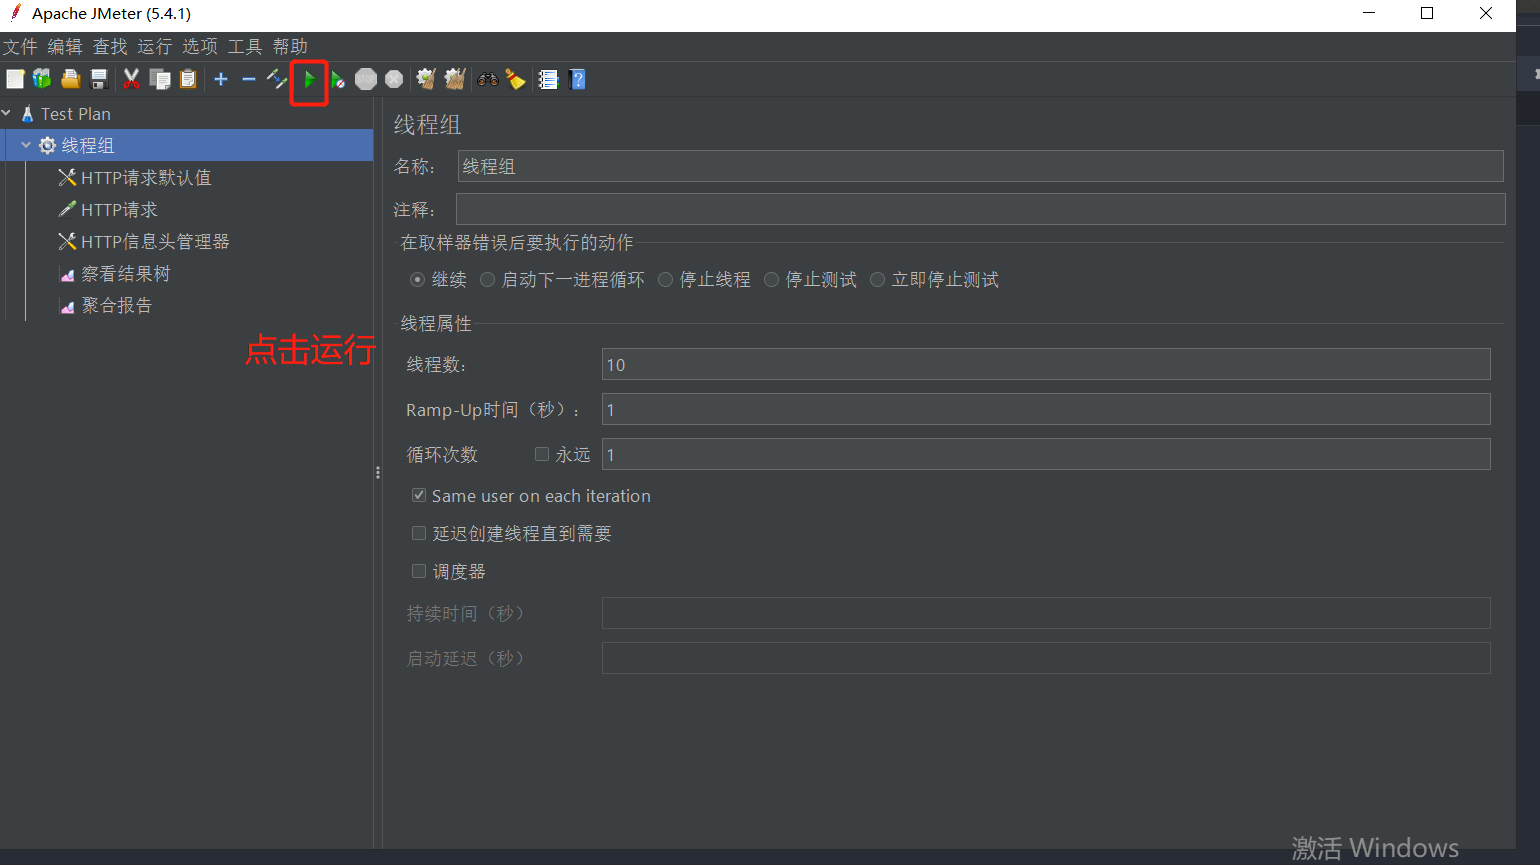Click the blue plus Expand All icon
The width and height of the screenshot is (1540, 865).
pos(221,79)
